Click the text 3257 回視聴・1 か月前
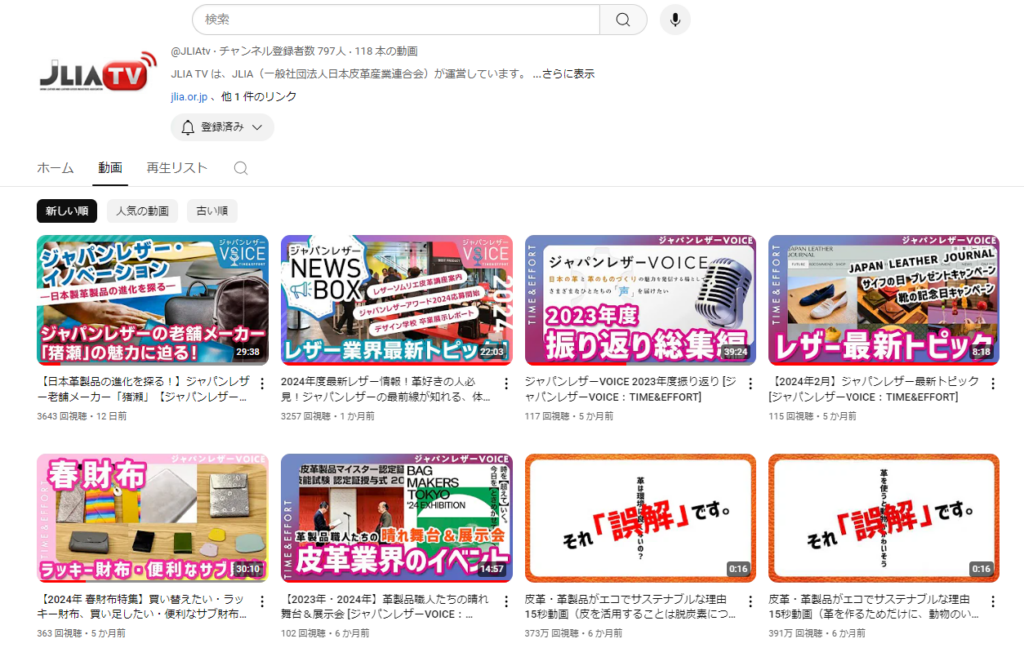 pyautogui.click(x=327, y=416)
